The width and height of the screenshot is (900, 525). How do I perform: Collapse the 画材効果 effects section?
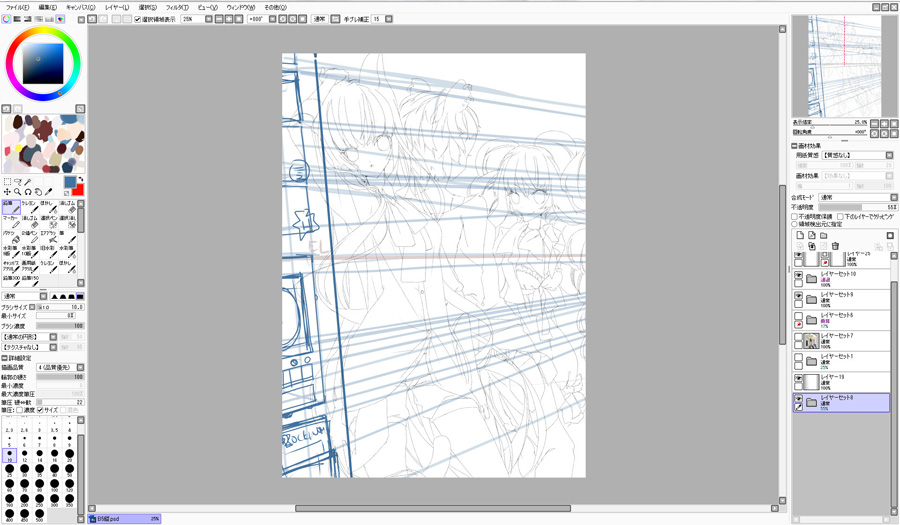(794, 146)
